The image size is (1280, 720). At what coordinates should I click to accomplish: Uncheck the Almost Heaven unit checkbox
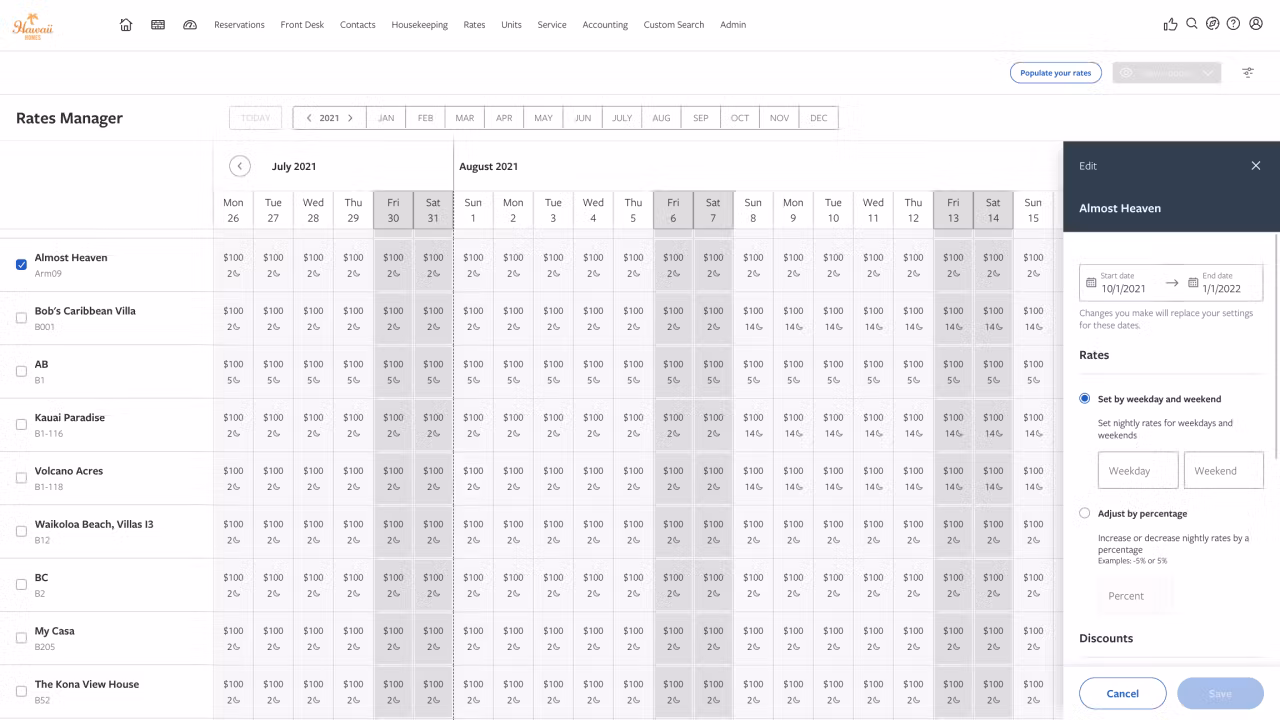21,265
